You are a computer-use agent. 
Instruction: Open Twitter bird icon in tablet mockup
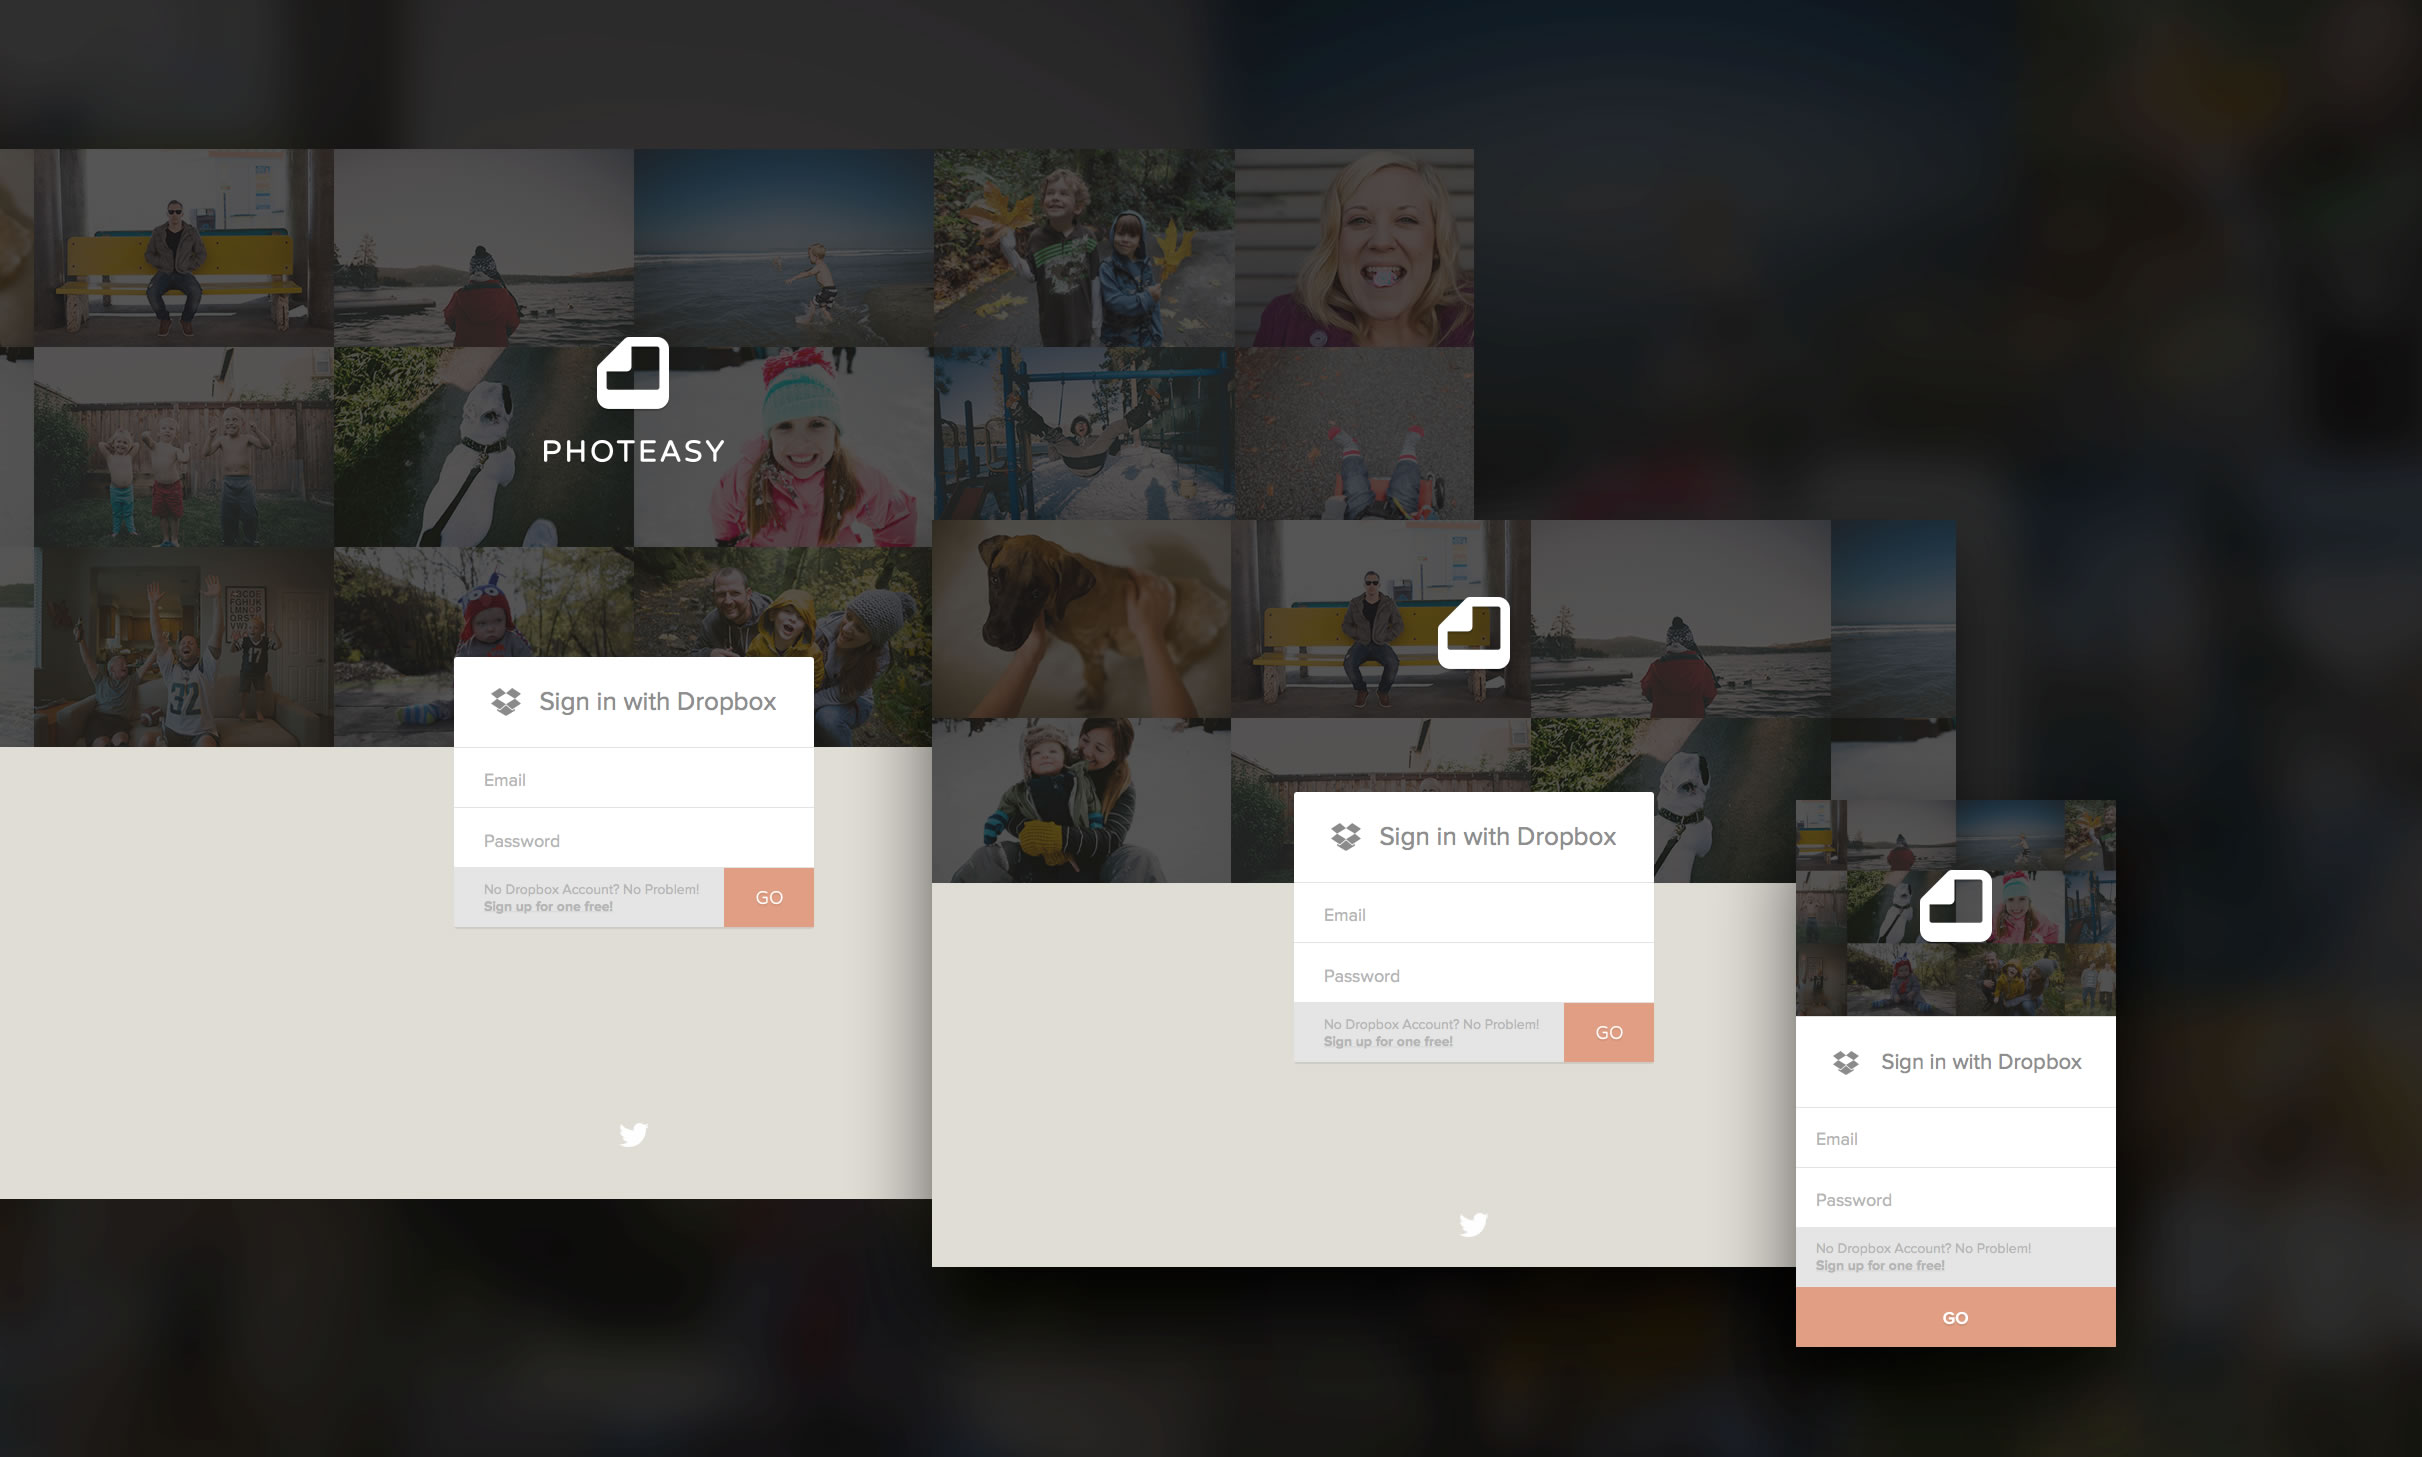tap(1473, 1224)
